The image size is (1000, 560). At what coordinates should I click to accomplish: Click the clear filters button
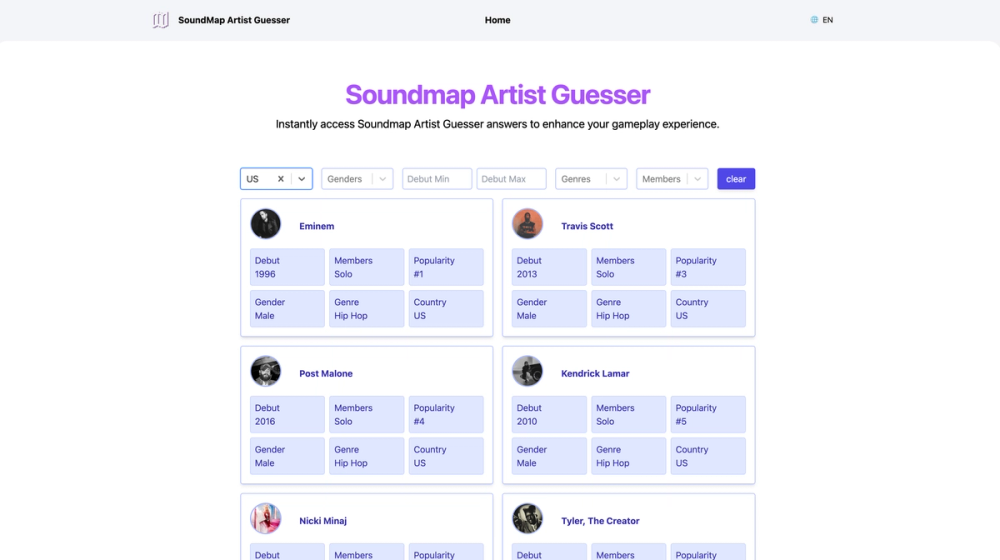coord(736,179)
